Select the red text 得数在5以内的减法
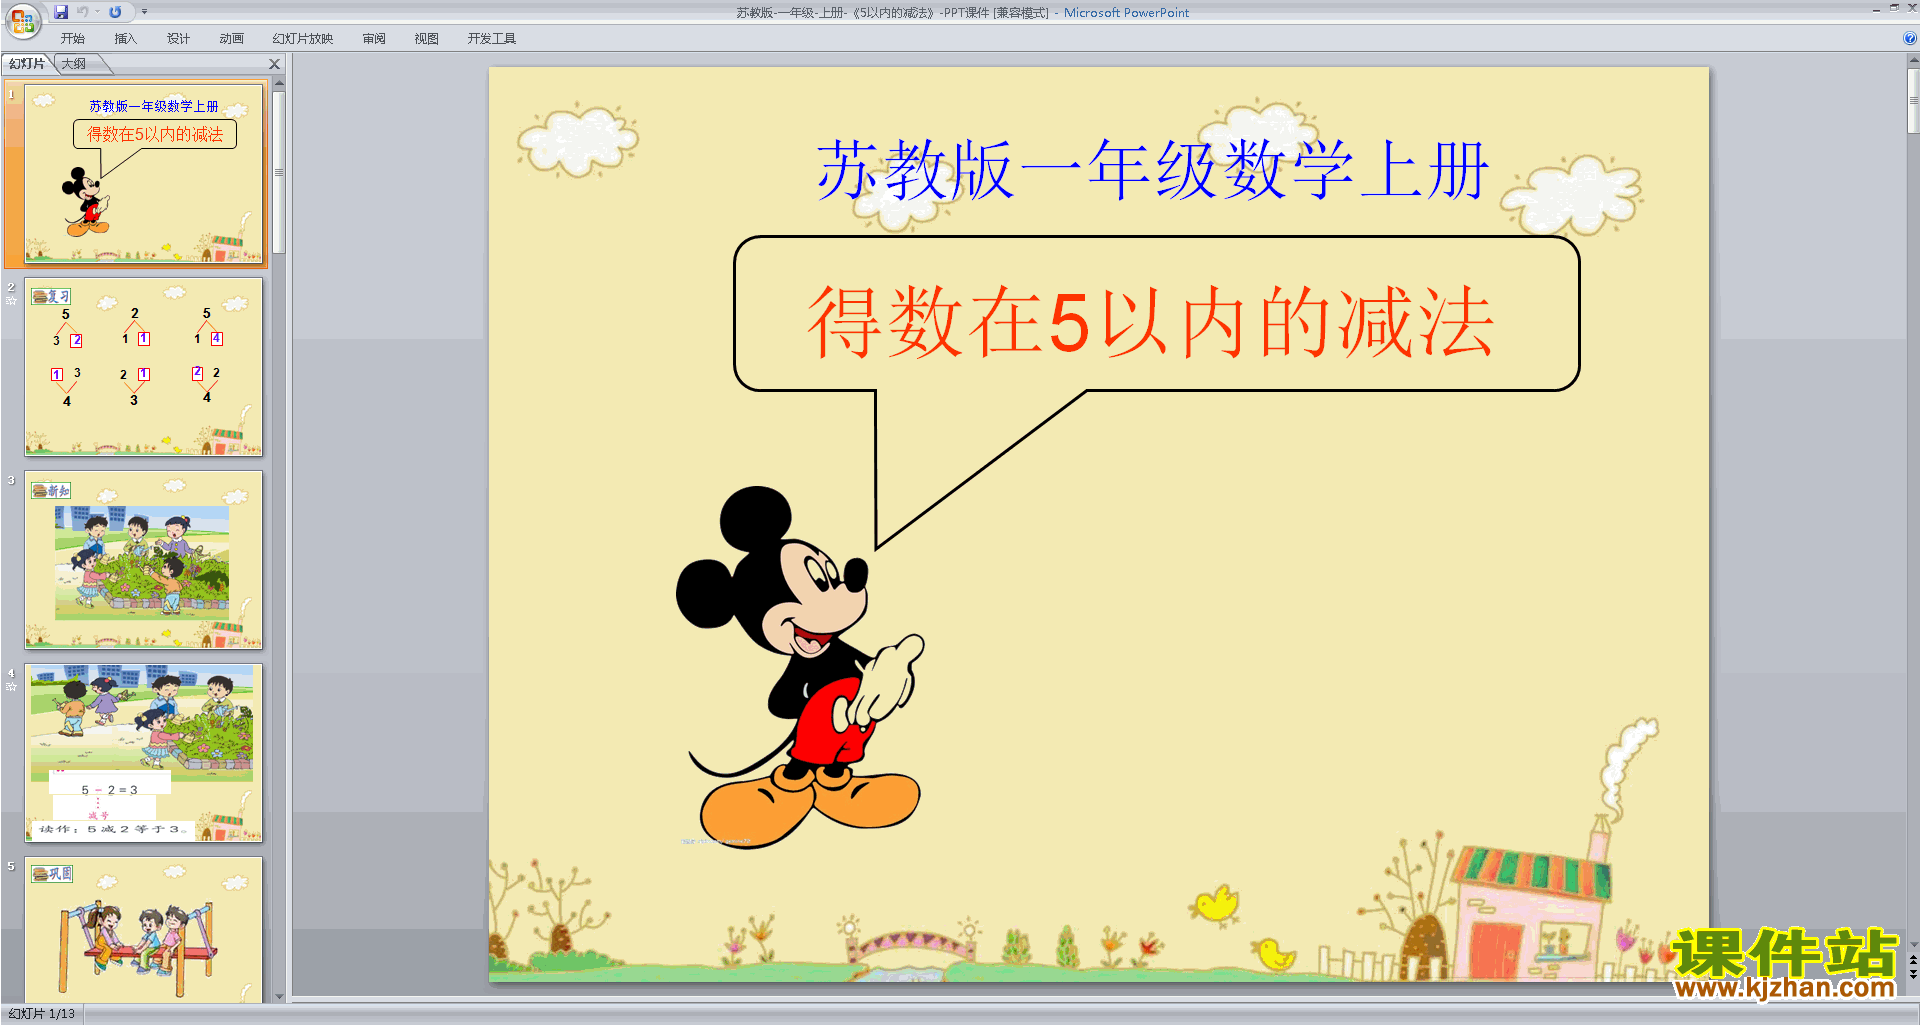The height and width of the screenshot is (1025, 1920). coord(1150,322)
